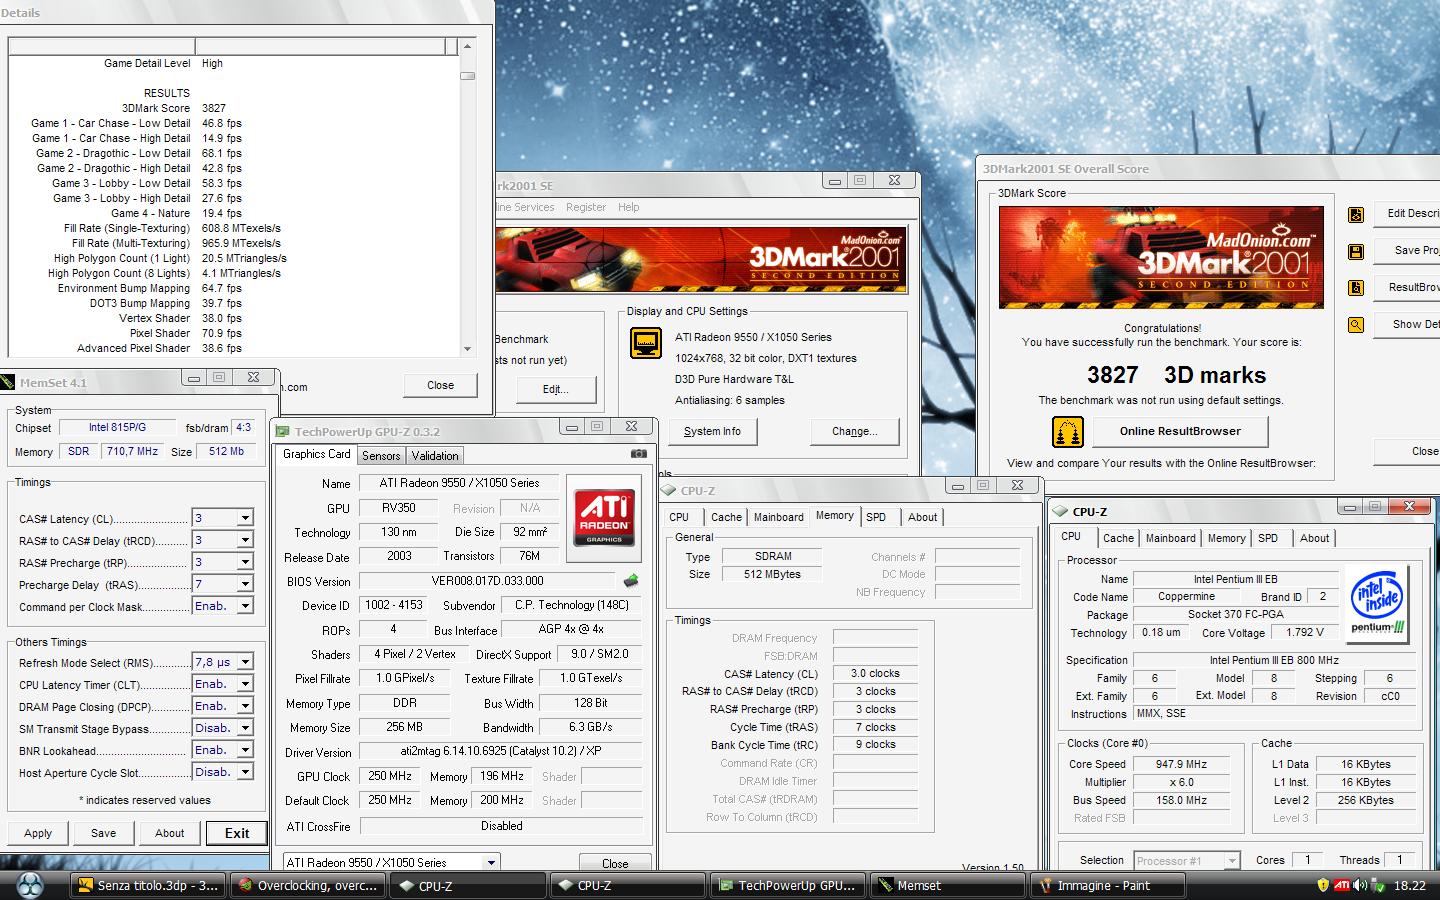Click the Save Project floppy icon
This screenshot has width=1440, height=900.
[1355, 251]
